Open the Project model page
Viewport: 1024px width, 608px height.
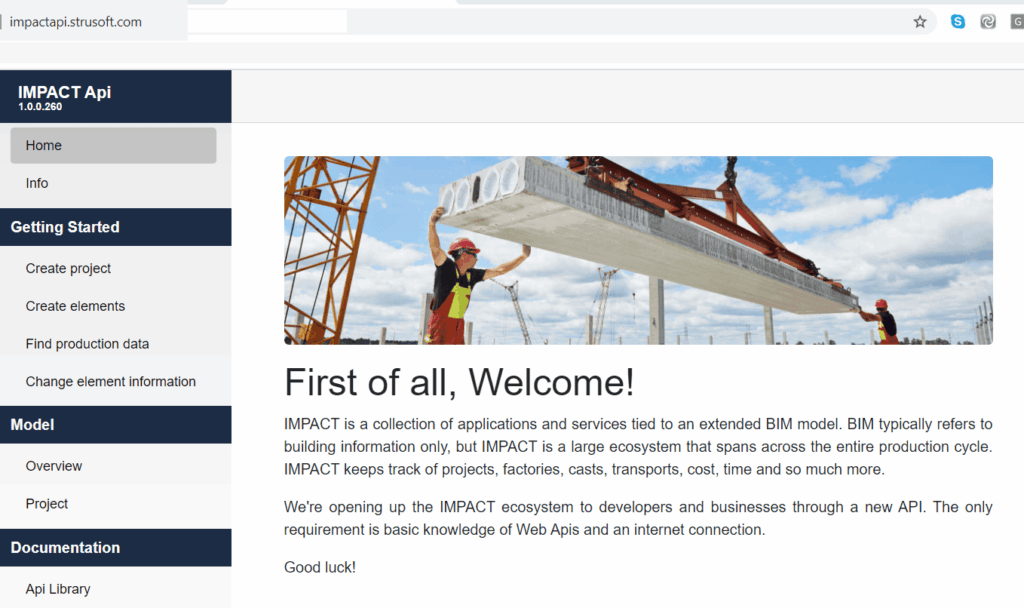click(47, 504)
